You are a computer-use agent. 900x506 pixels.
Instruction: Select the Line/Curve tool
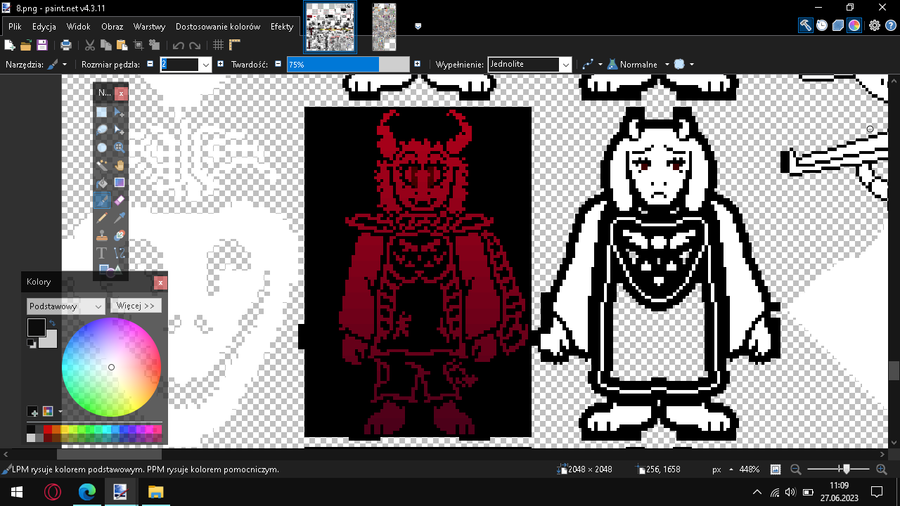tap(119, 253)
